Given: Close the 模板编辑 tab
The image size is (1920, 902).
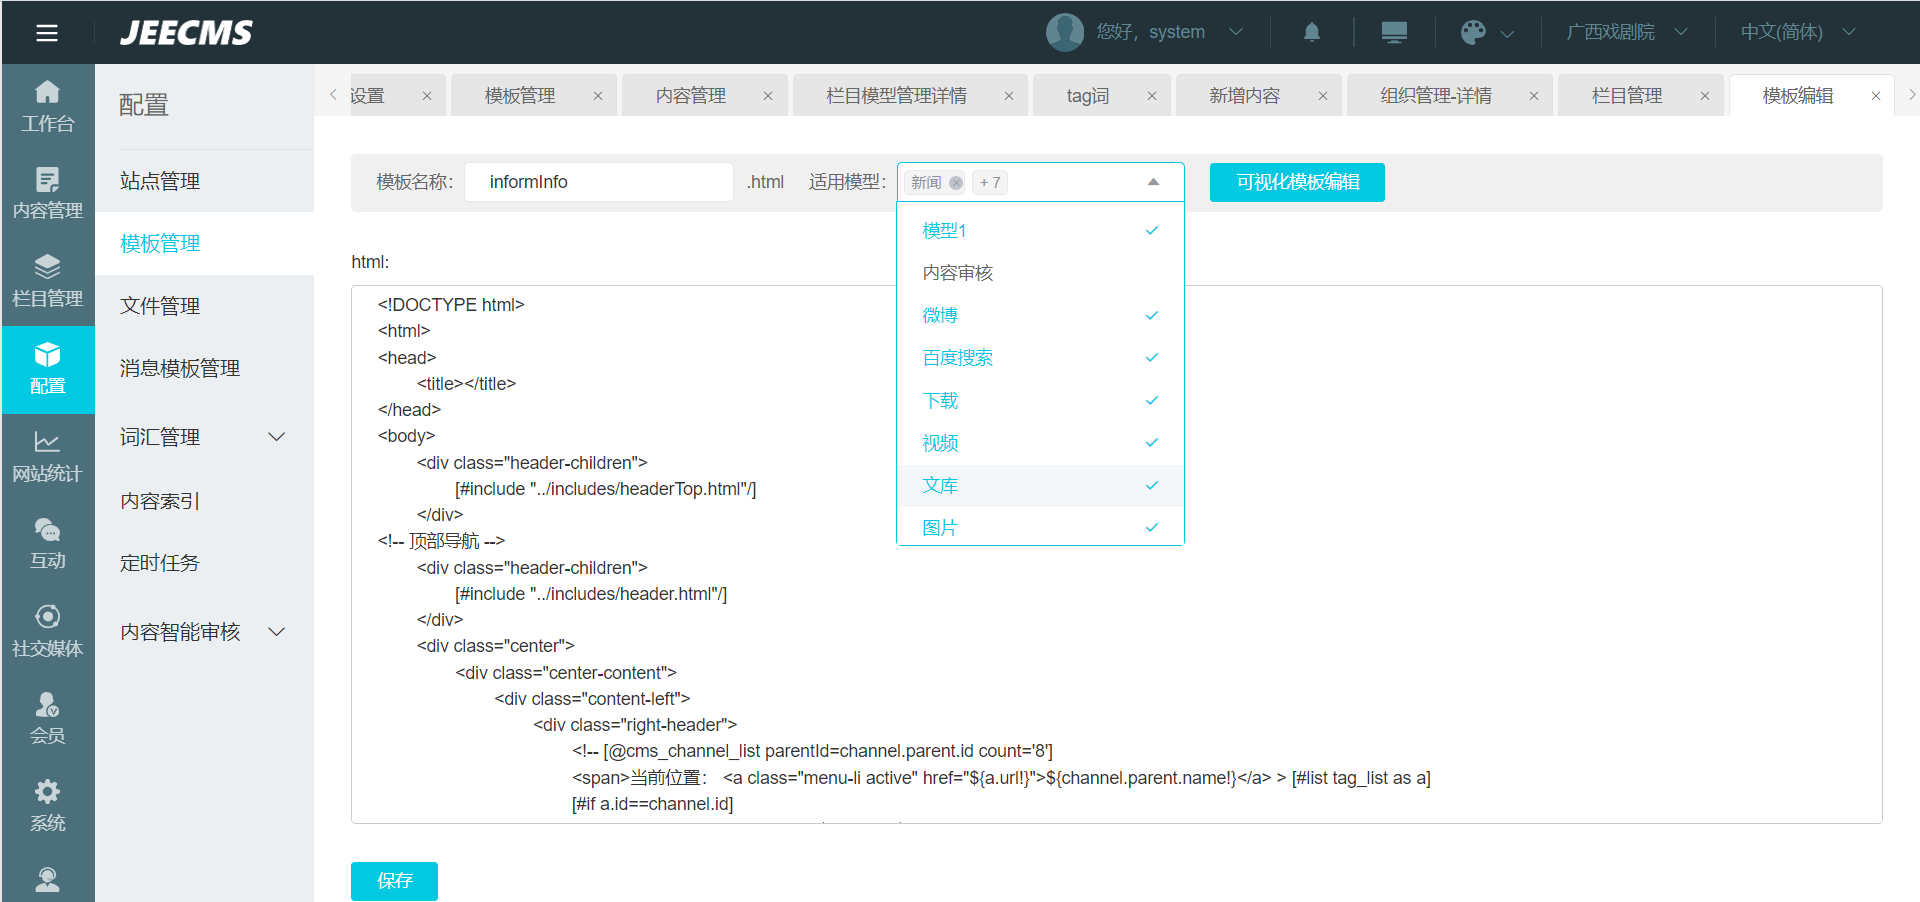Looking at the screenshot, I should (x=1876, y=96).
